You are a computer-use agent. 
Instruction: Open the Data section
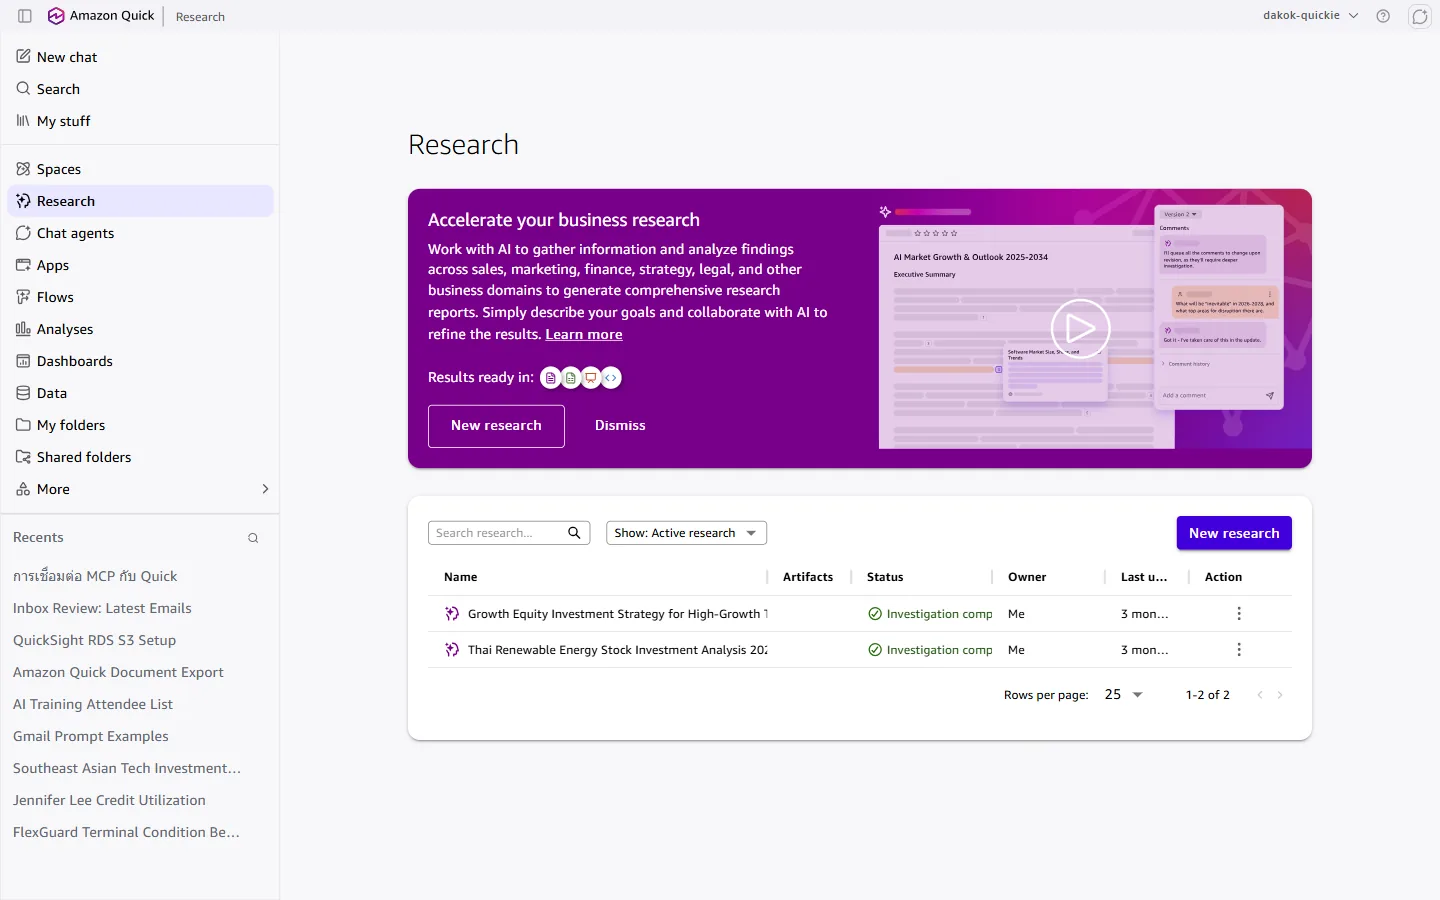140,393
